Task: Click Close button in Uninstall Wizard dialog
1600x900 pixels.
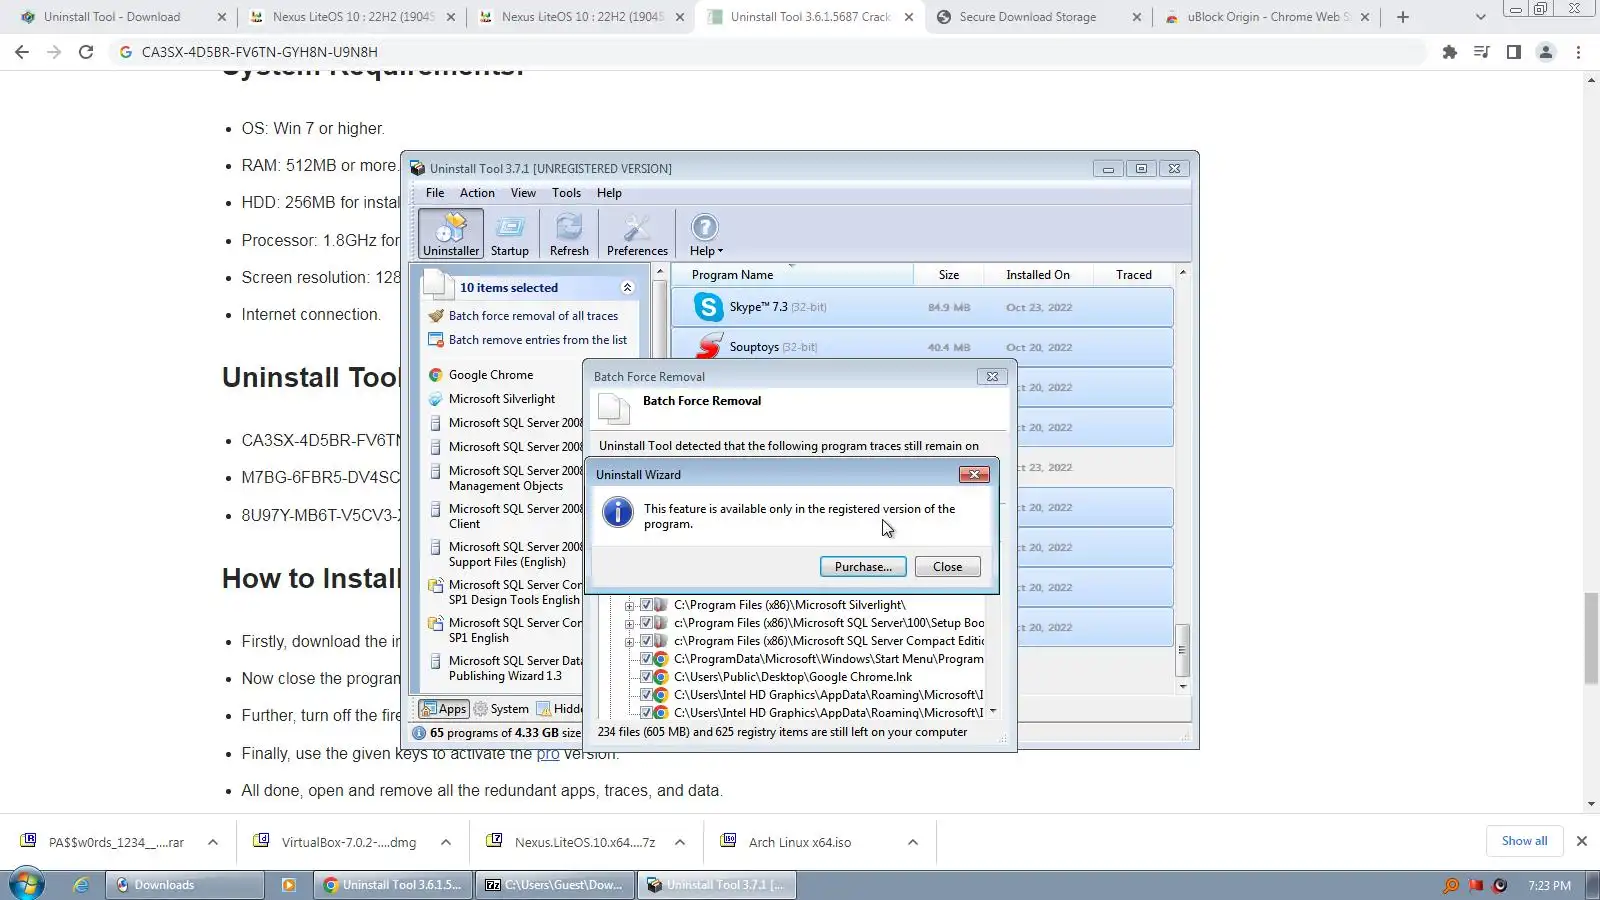Action: point(947,567)
